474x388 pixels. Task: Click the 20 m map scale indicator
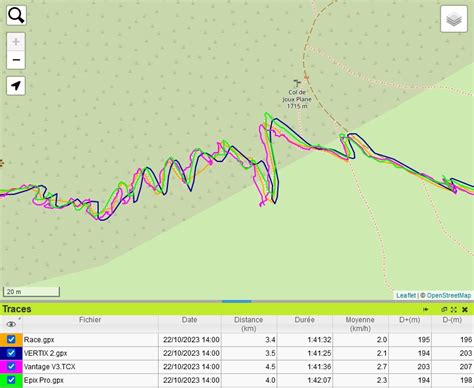click(x=31, y=292)
